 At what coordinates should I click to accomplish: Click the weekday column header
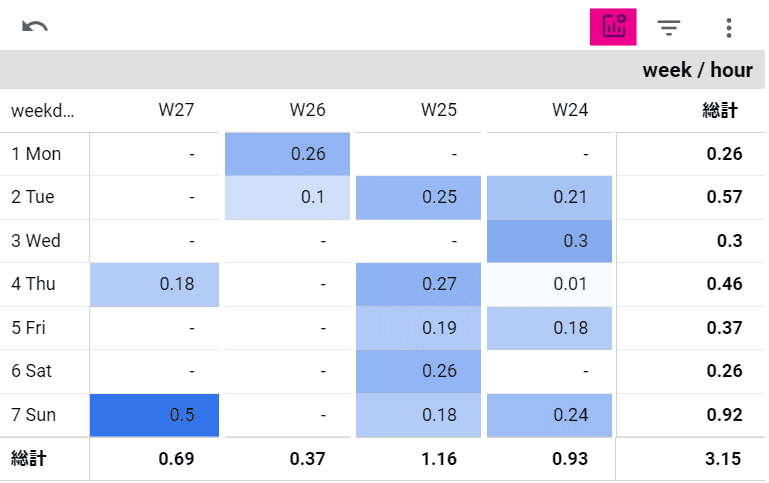point(43,110)
